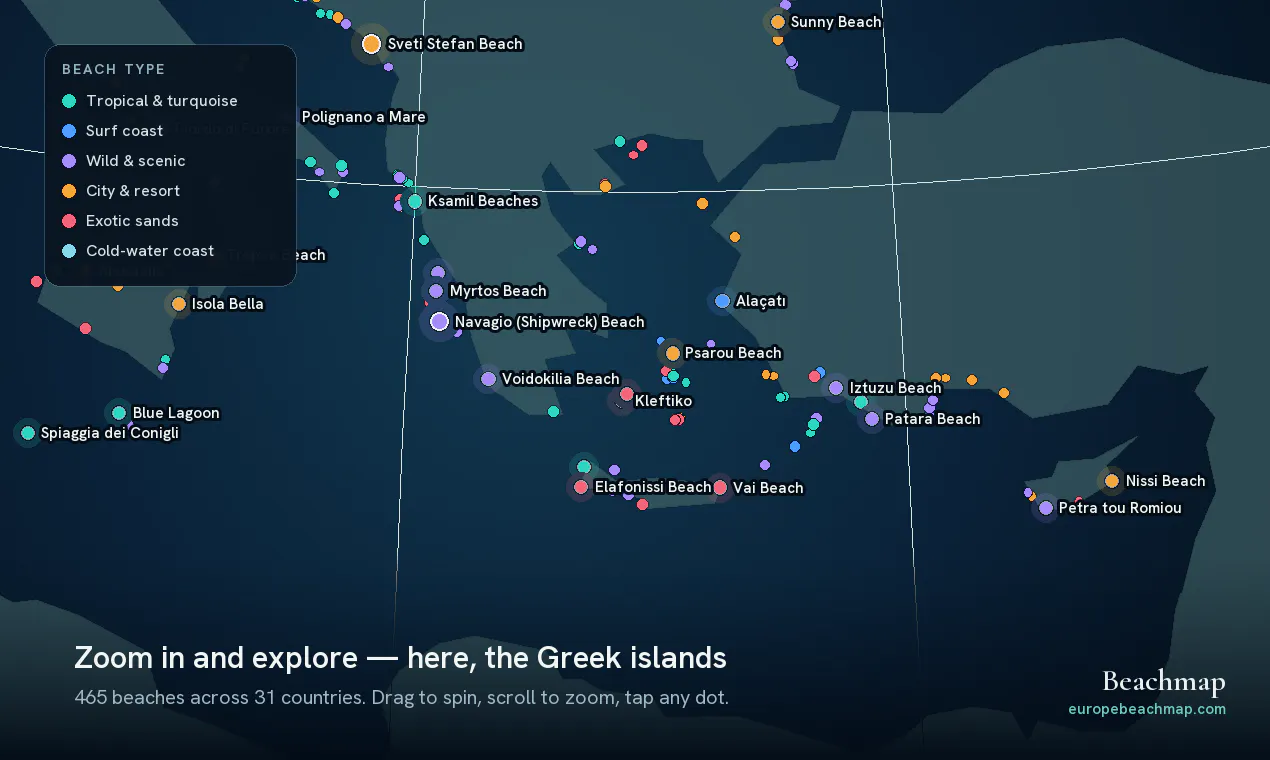Select the Kleftiko pink marker
The image size is (1270, 760).
click(627, 394)
